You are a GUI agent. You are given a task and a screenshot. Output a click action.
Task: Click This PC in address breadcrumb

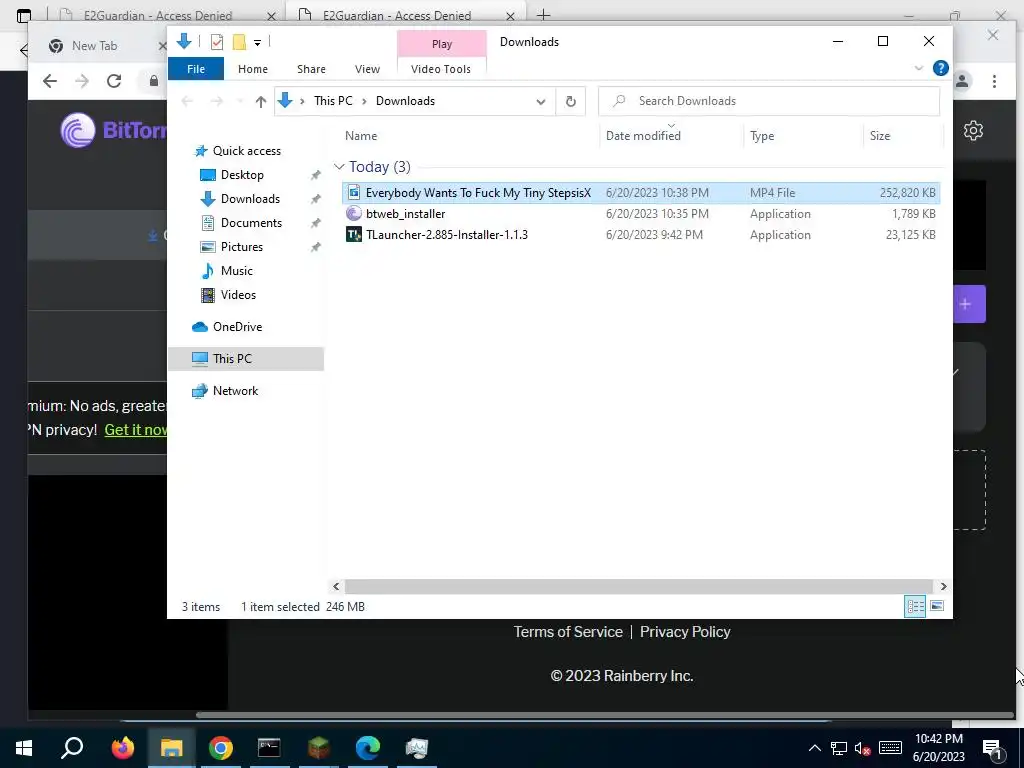(333, 101)
